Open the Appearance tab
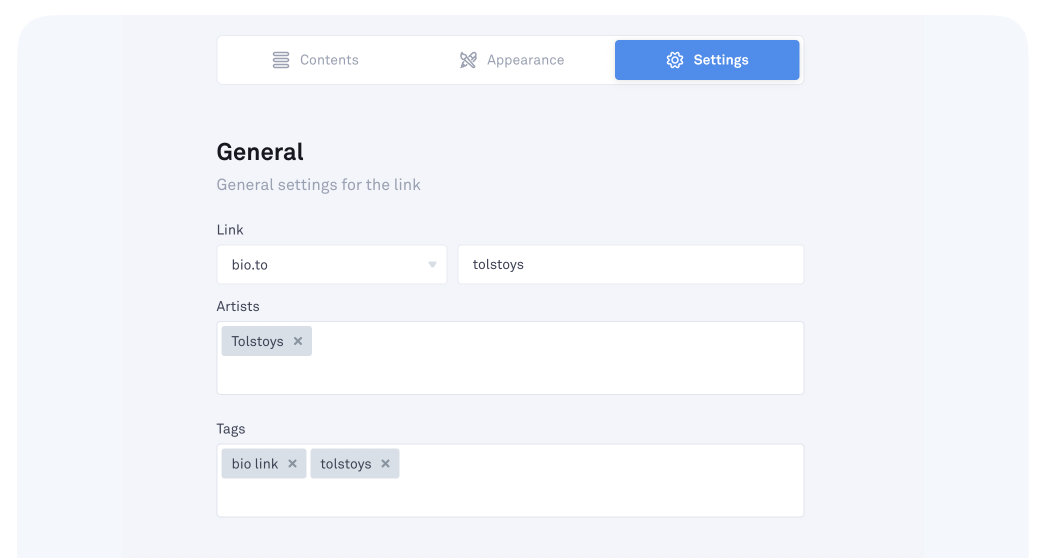This screenshot has width=1046, height=558. point(512,60)
